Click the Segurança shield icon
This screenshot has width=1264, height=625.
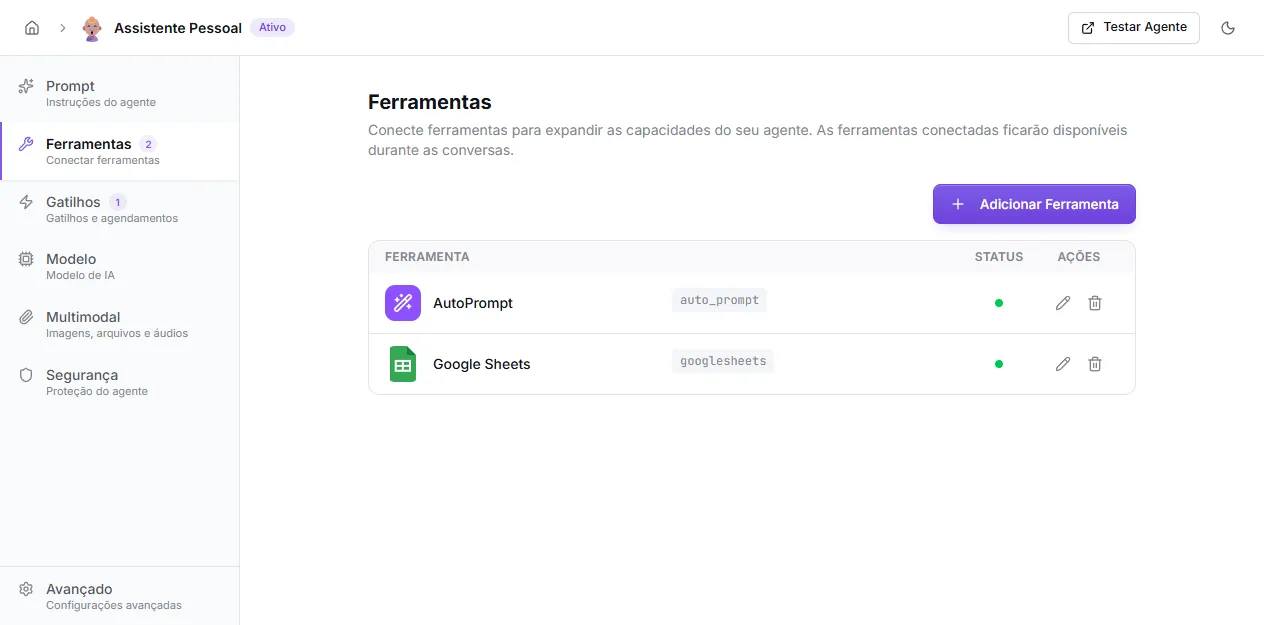(x=26, y=375)
